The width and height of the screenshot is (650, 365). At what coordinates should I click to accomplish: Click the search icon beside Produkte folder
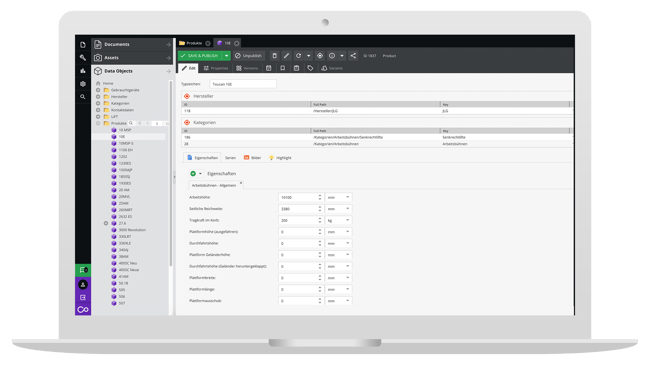[x=131, y=123]
